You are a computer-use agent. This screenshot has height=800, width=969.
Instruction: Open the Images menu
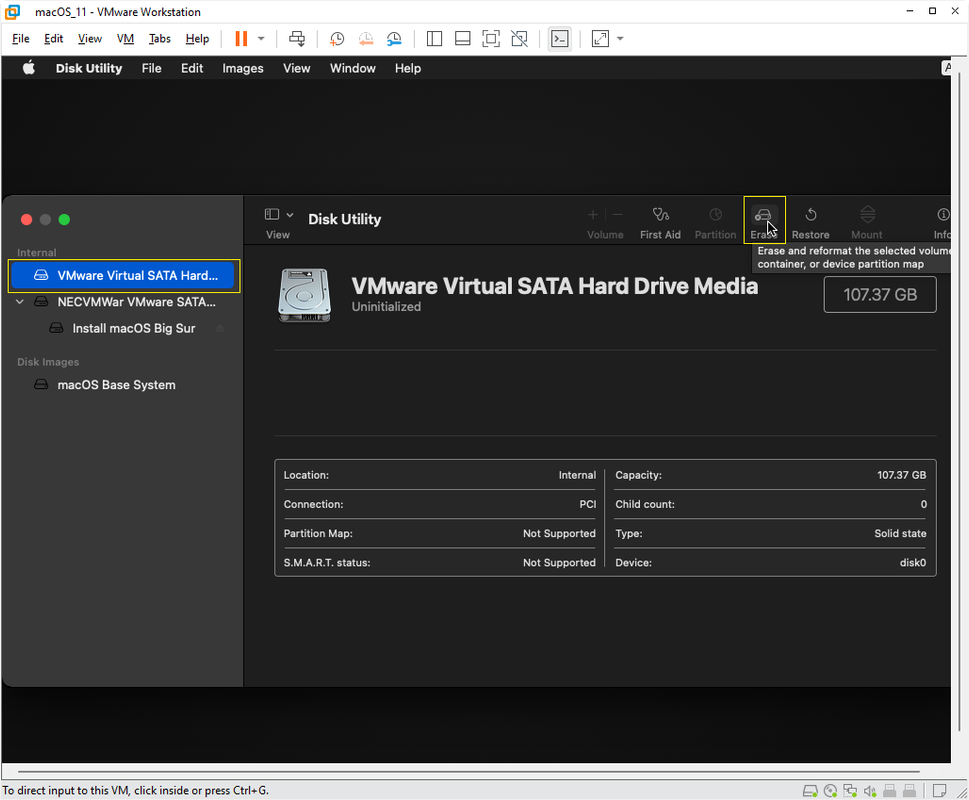(243, 69)
